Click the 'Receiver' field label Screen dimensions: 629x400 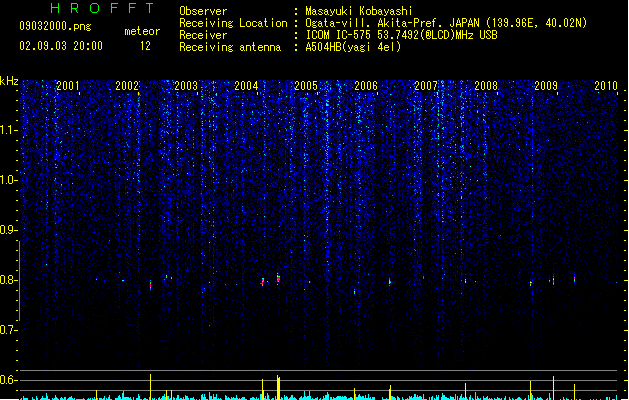click(203, 35)
